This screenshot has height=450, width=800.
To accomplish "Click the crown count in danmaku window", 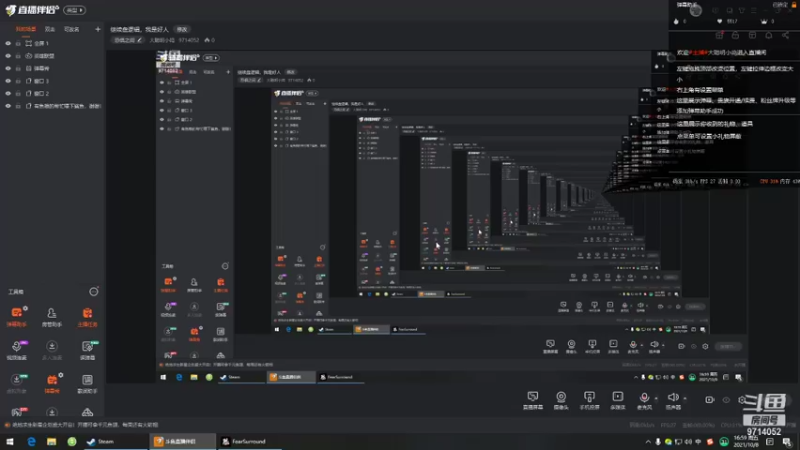I will click(768, 21).
